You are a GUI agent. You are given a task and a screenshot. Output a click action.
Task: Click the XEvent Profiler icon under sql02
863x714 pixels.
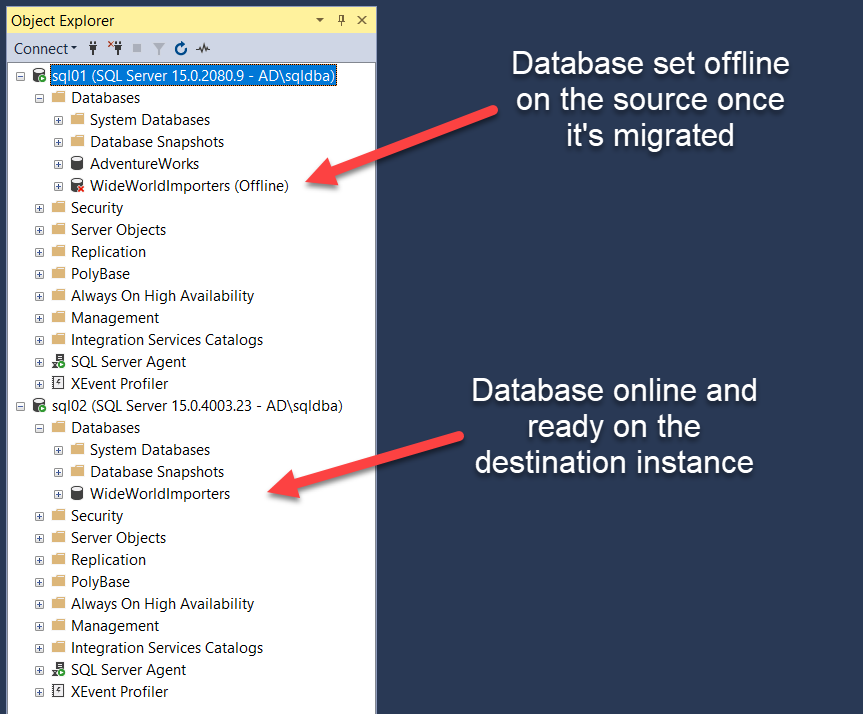tap(58, 690)
